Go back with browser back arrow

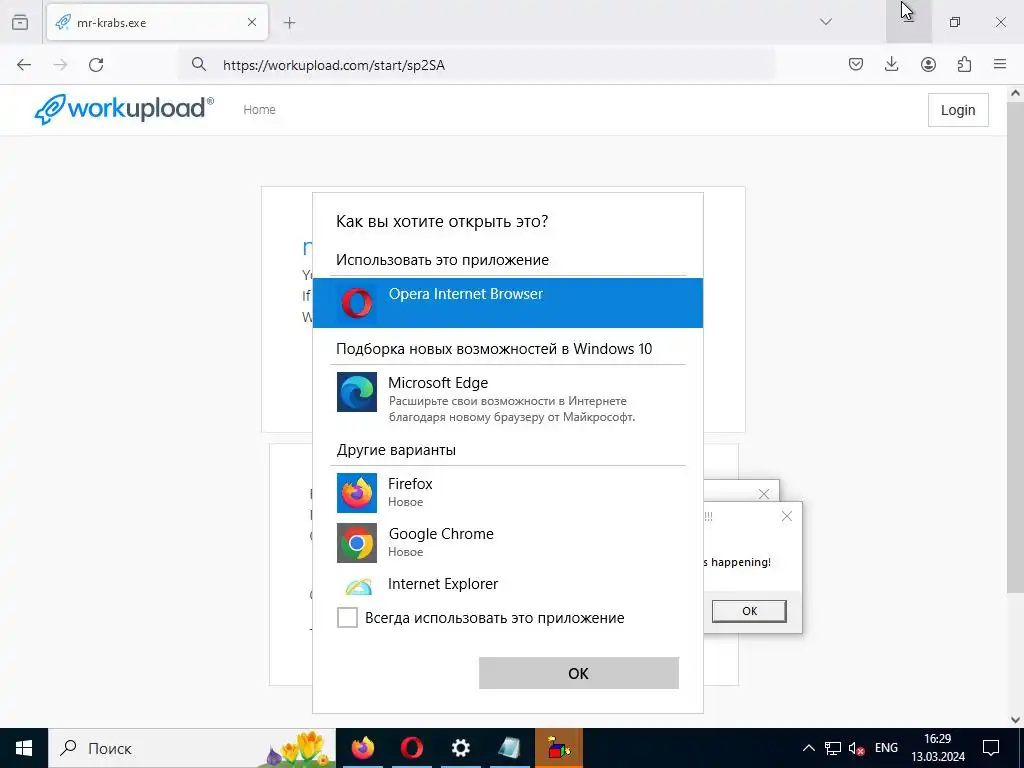(24, 65)
